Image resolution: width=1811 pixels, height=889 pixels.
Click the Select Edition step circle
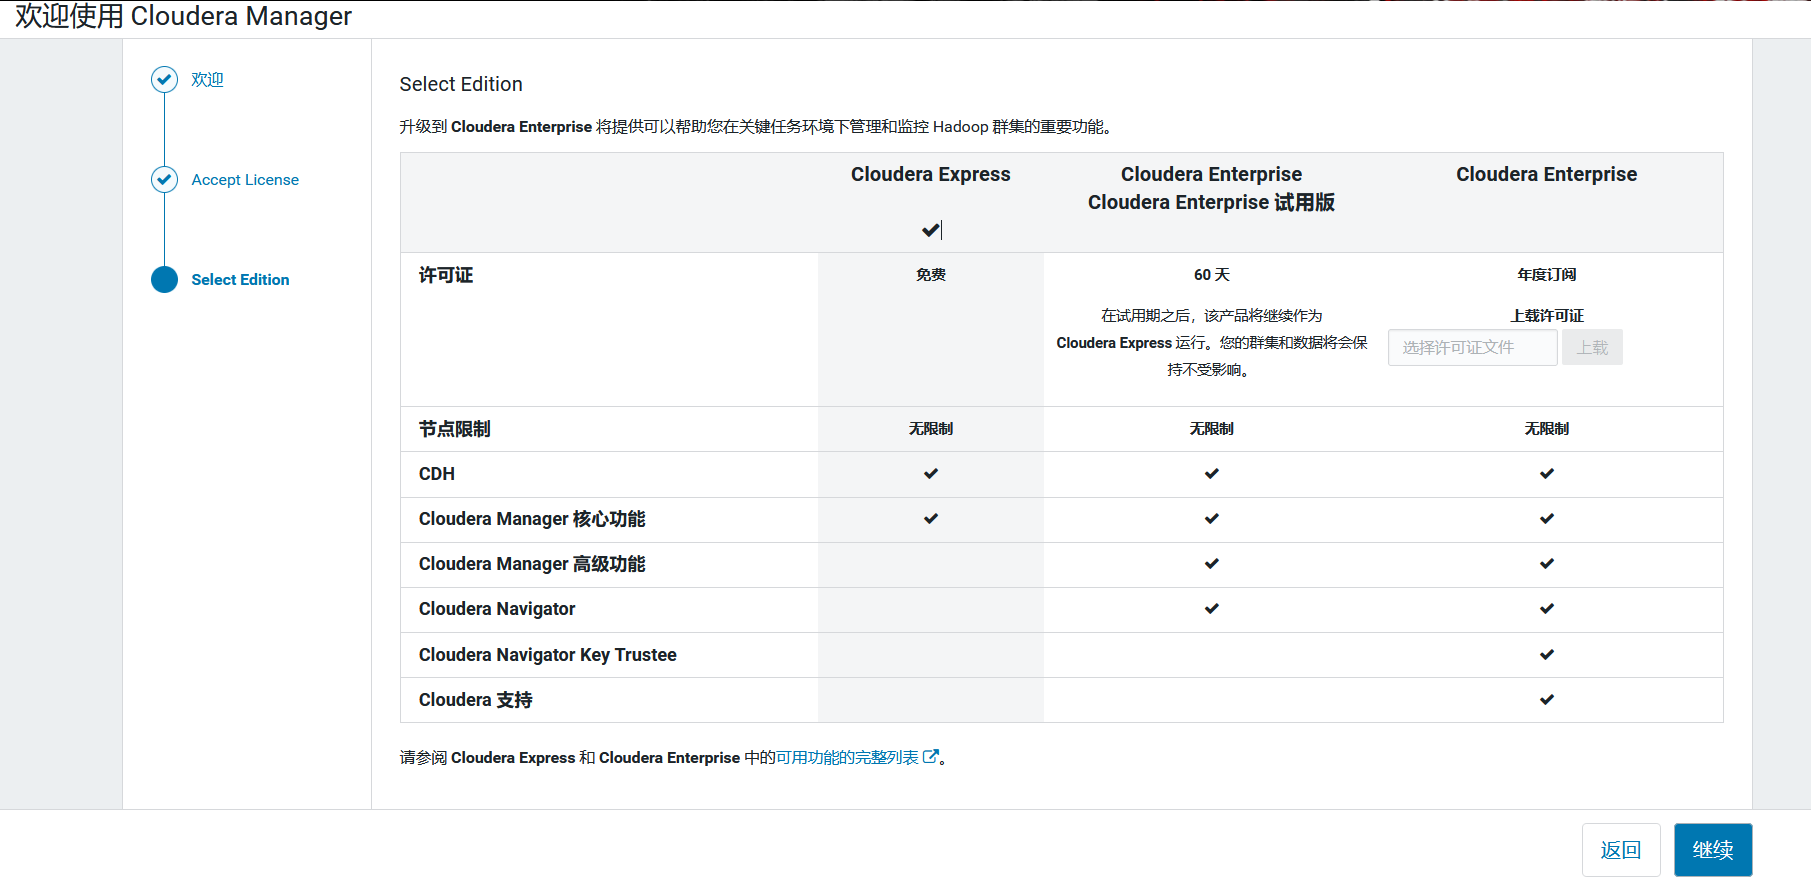click(164, 279)
